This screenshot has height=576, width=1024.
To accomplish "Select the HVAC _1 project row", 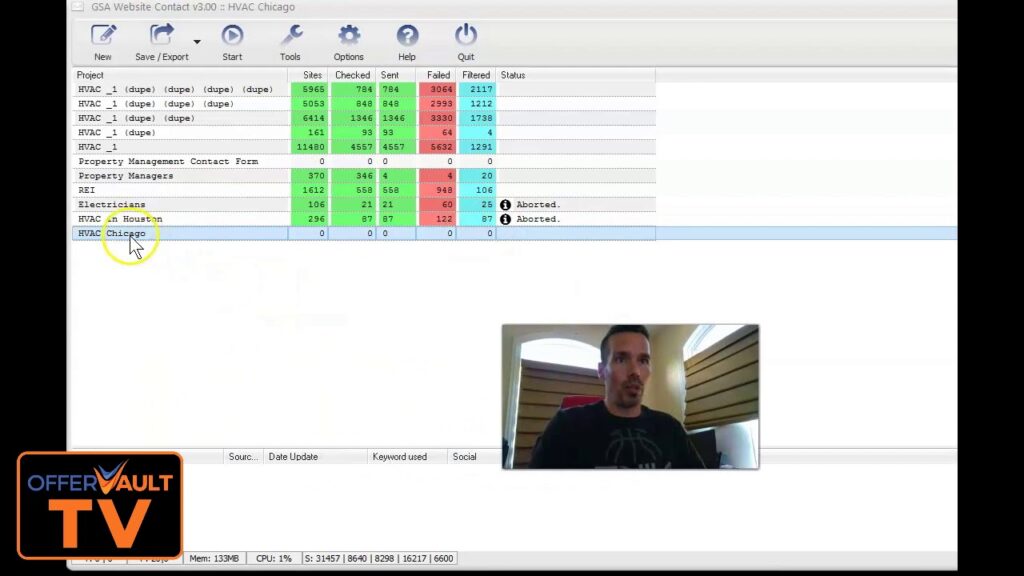I will [364, 147].
